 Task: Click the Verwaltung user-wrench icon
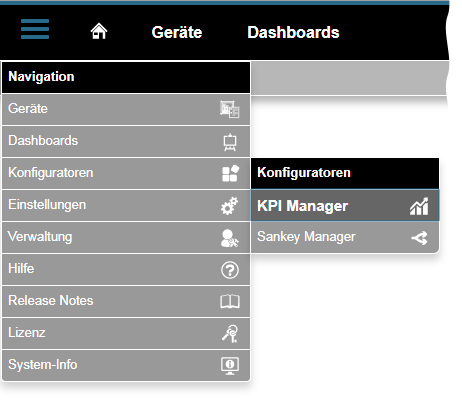[230, 238]
